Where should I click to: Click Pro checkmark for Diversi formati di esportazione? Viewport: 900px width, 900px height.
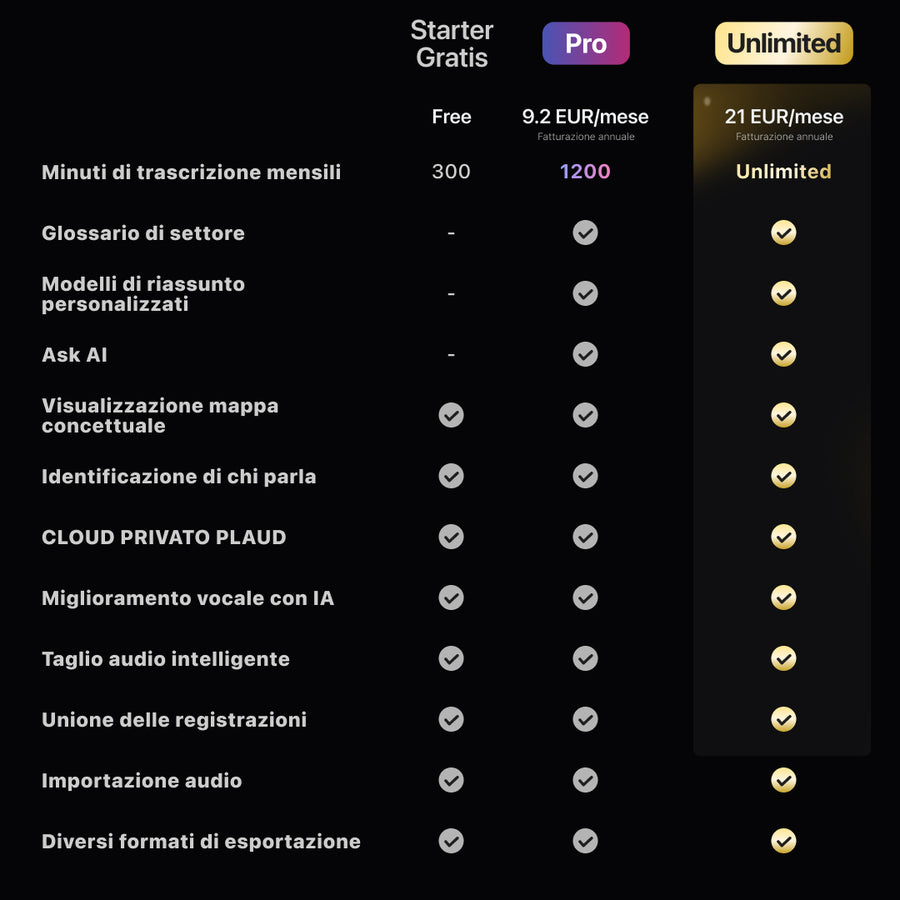[x=585, y=841]
